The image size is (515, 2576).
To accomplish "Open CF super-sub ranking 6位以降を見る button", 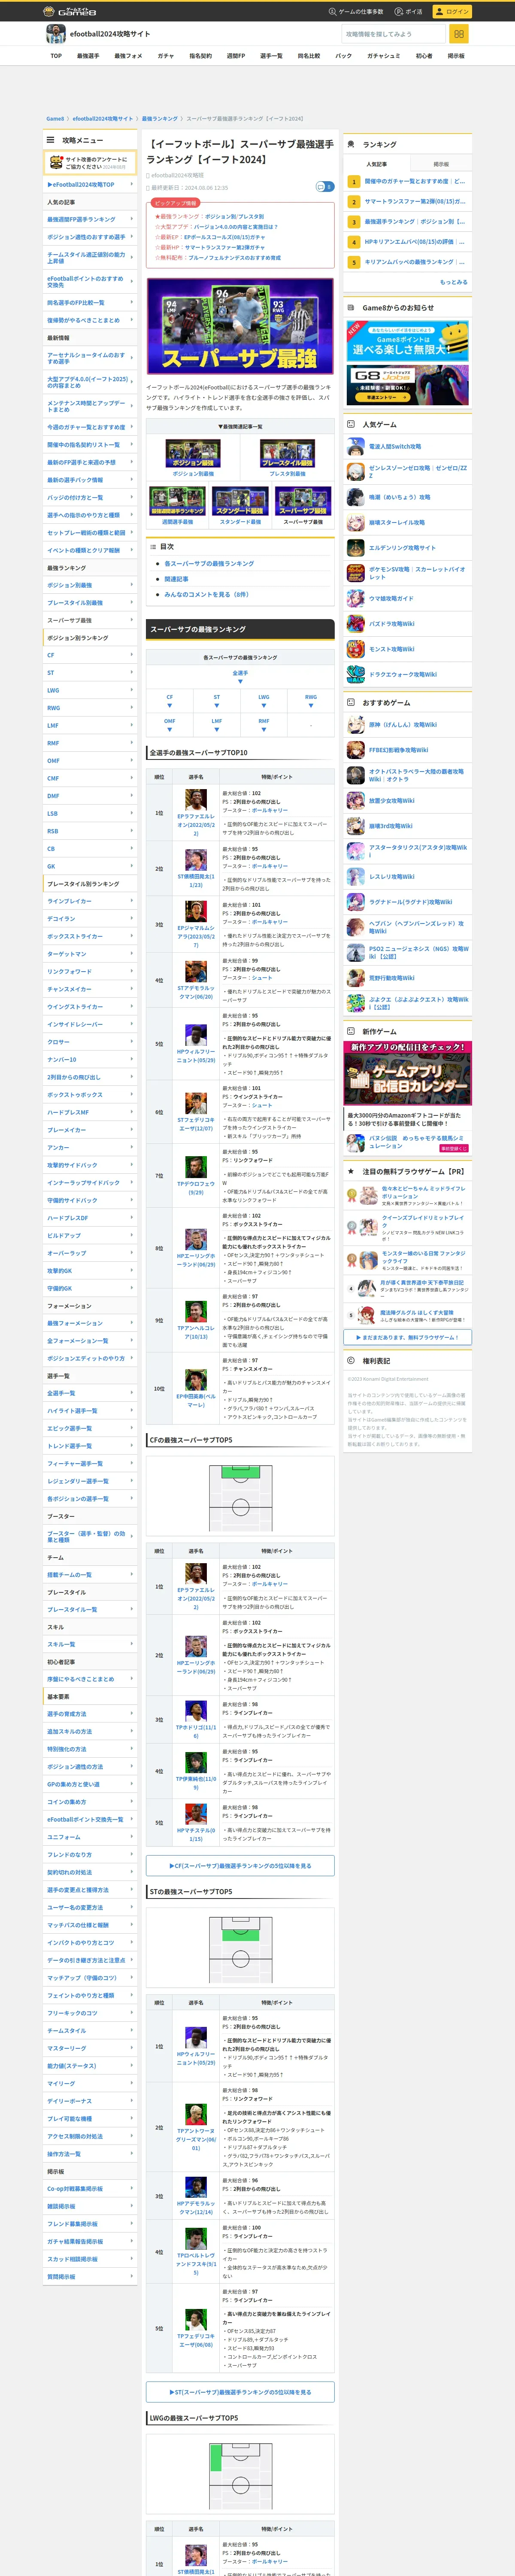I will 240,1866.
